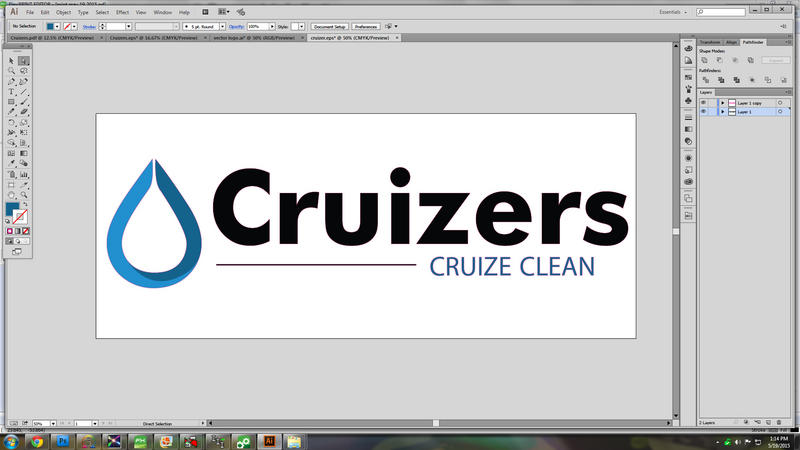
Task: Select the Eyedropper tool
Action: 11,163
